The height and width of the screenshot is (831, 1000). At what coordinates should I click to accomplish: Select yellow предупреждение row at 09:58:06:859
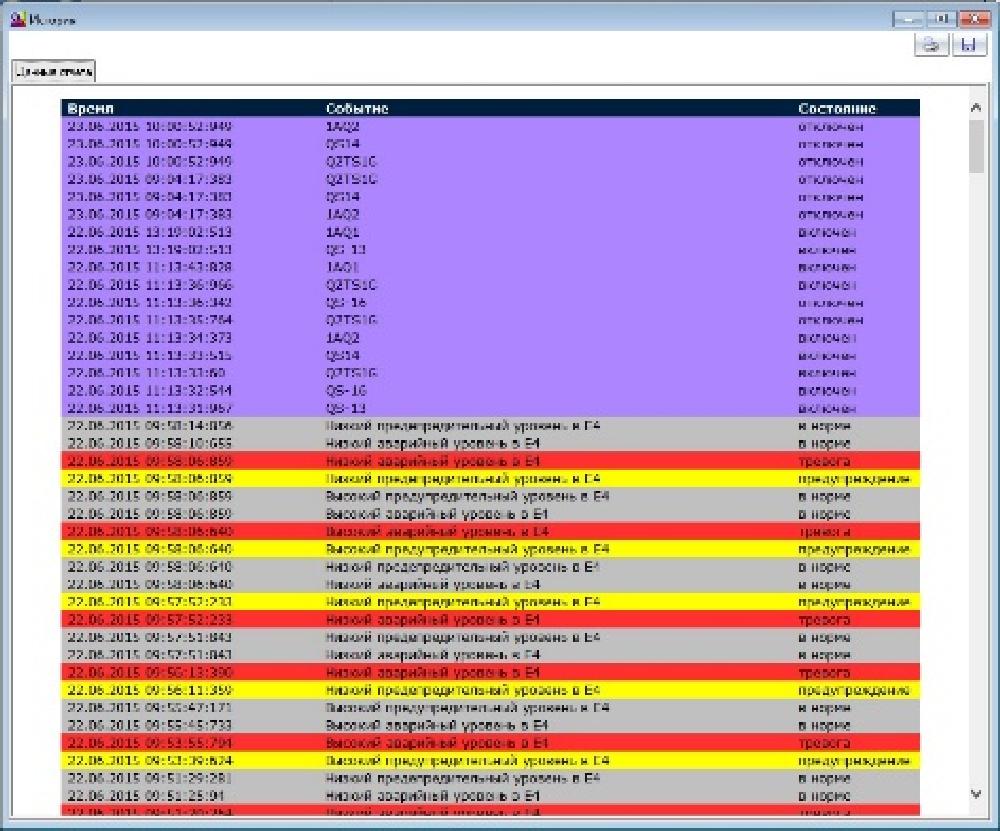[490, 479]
